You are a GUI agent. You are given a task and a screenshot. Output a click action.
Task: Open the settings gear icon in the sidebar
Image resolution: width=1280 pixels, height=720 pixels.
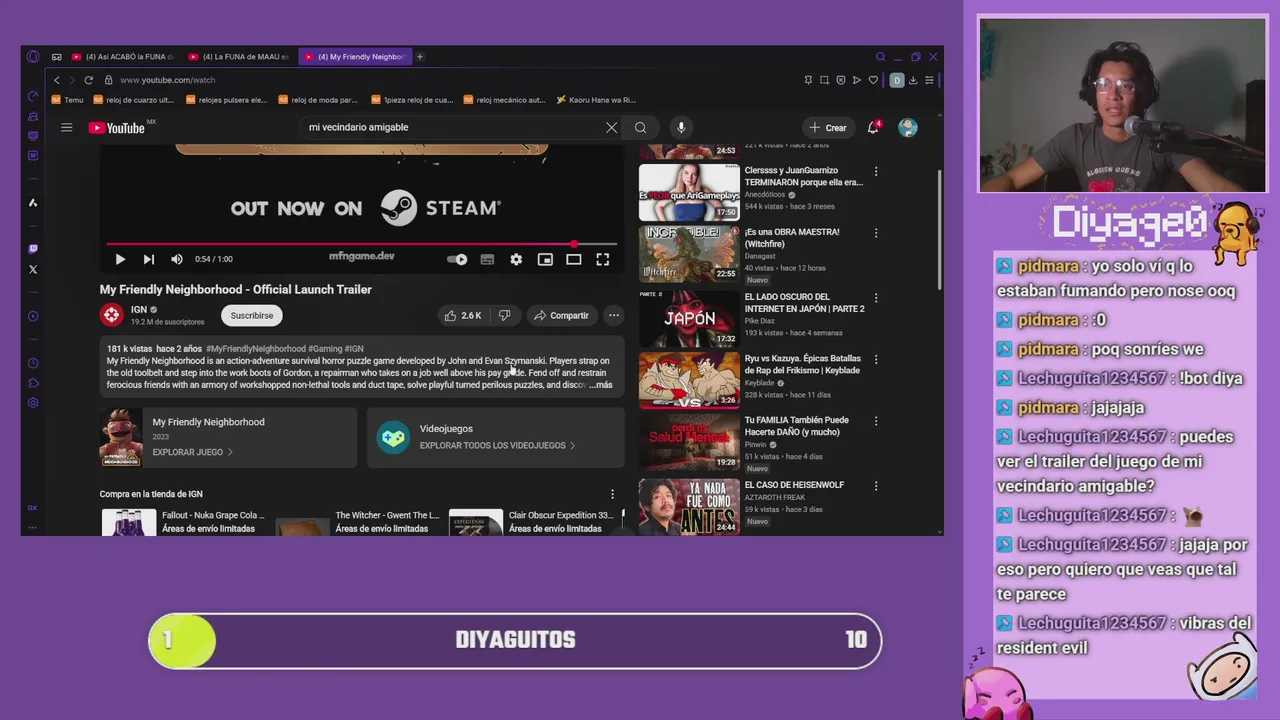33,403
